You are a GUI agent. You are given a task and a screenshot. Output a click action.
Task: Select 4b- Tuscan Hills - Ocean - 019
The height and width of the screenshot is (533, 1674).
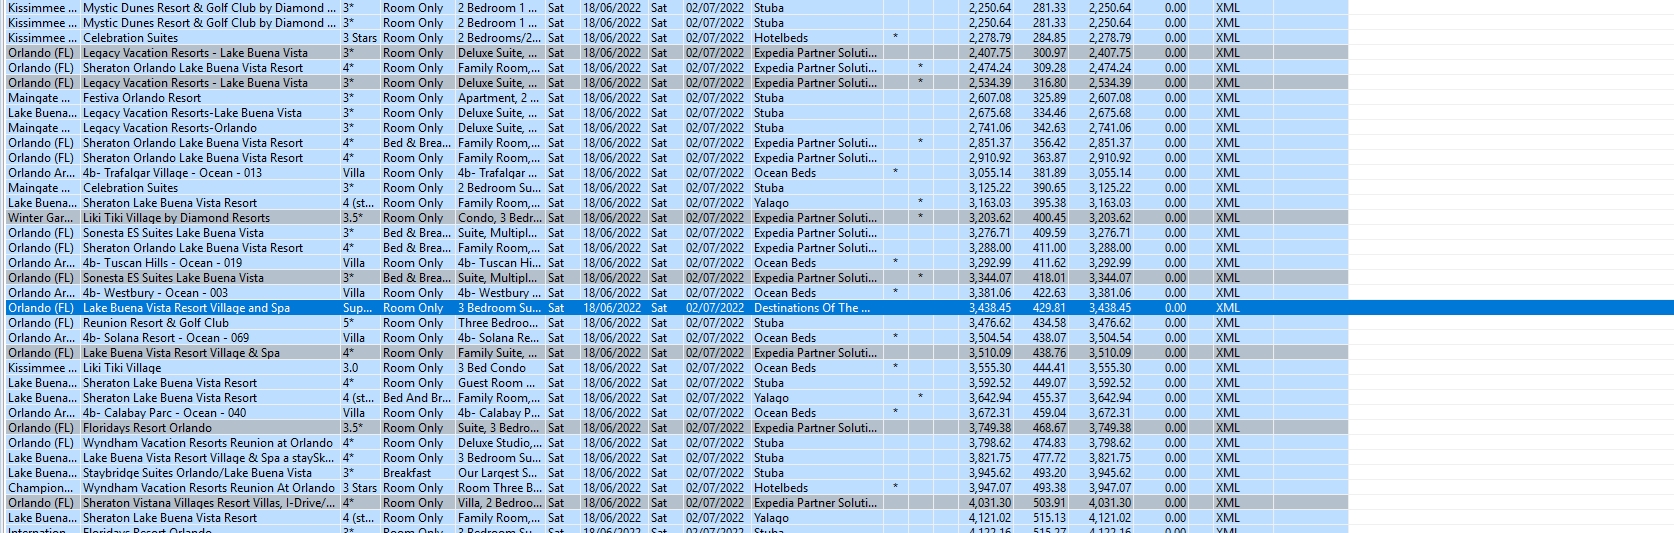[x=162, y=263]
